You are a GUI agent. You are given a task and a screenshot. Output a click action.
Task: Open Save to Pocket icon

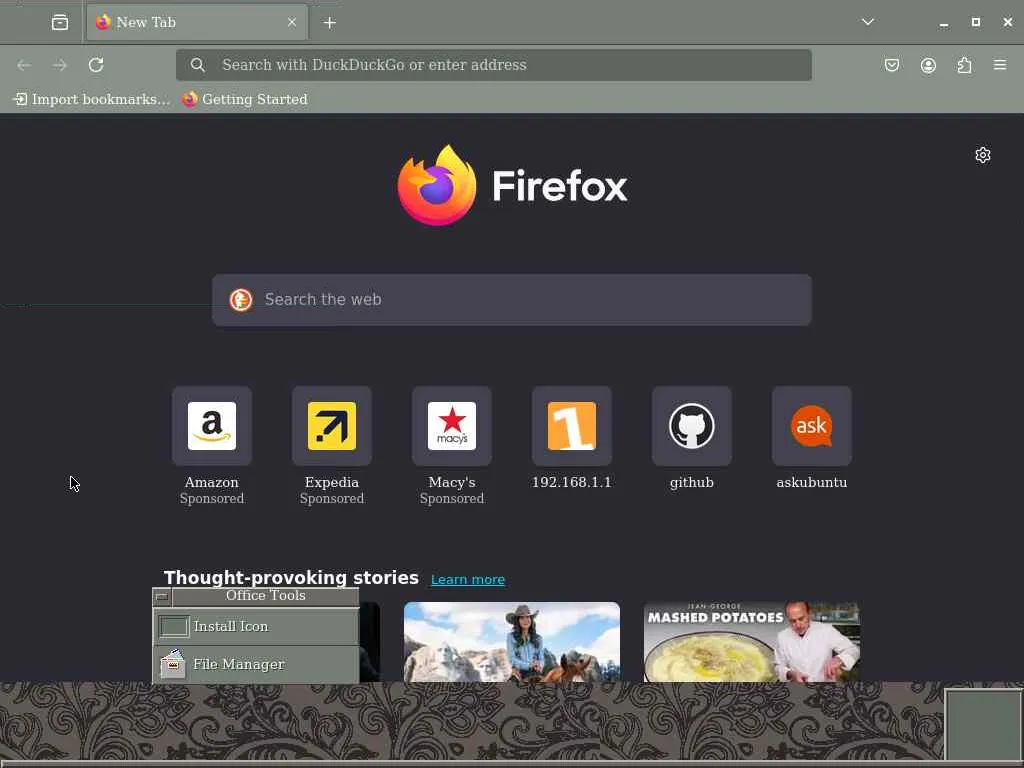tap(891, 65)
